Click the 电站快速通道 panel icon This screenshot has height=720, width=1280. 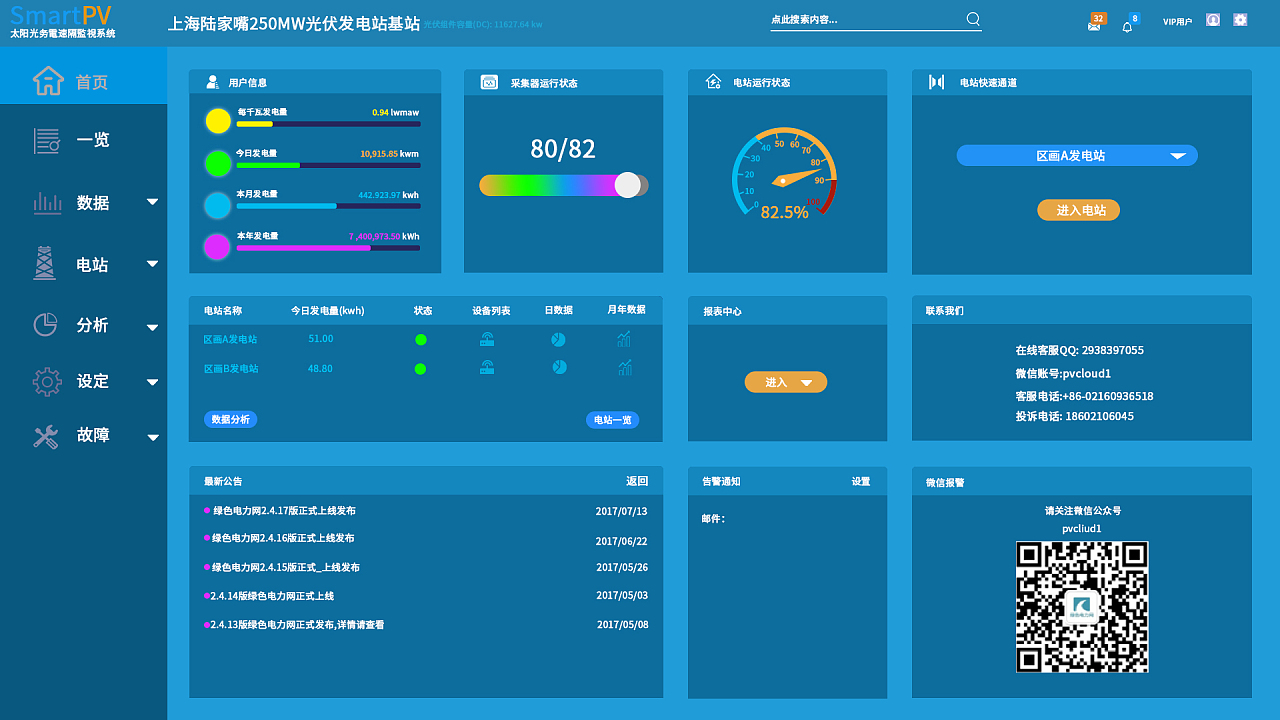(936, 82)
